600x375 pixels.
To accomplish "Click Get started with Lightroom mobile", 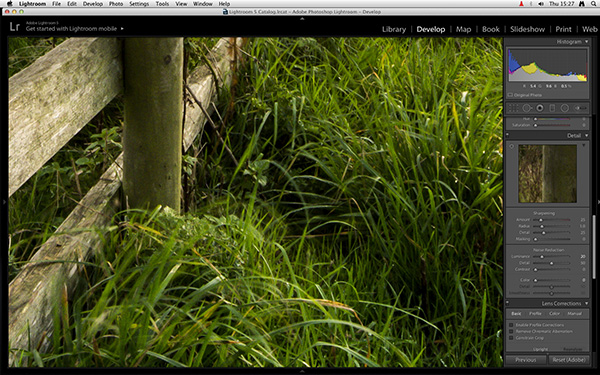I will (x=71, y=29).
